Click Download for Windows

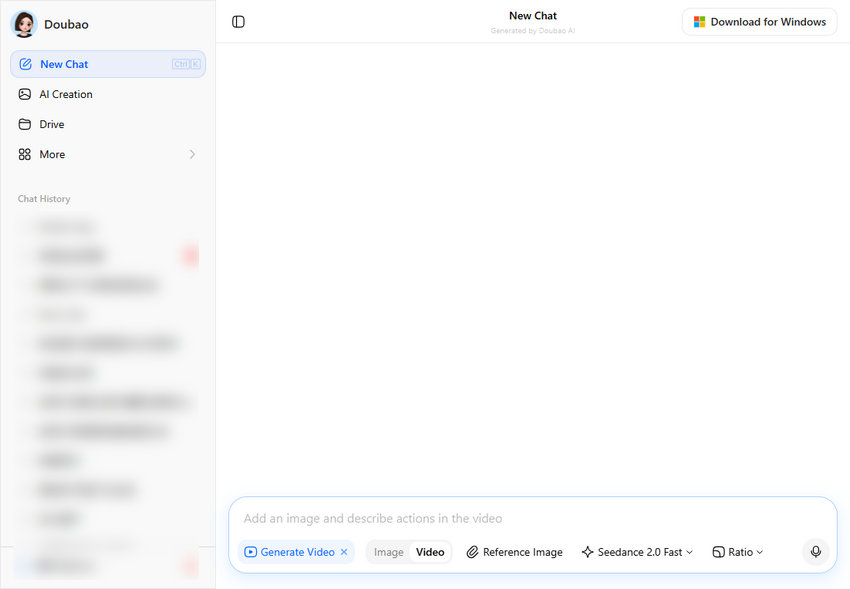point(759,21)
